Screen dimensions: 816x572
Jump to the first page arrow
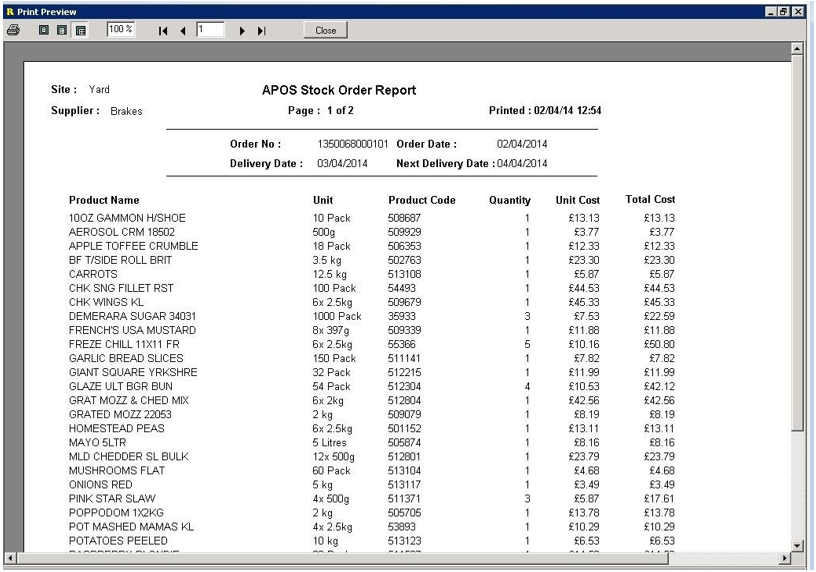164,31
